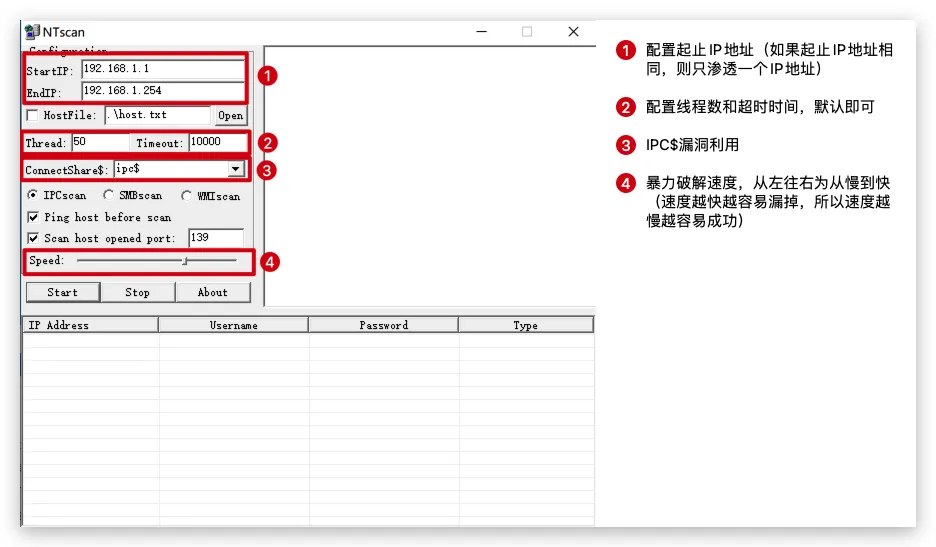Screen dimensions: 936x547
Task: Click the port number 139 field
Action: (216, 238)
